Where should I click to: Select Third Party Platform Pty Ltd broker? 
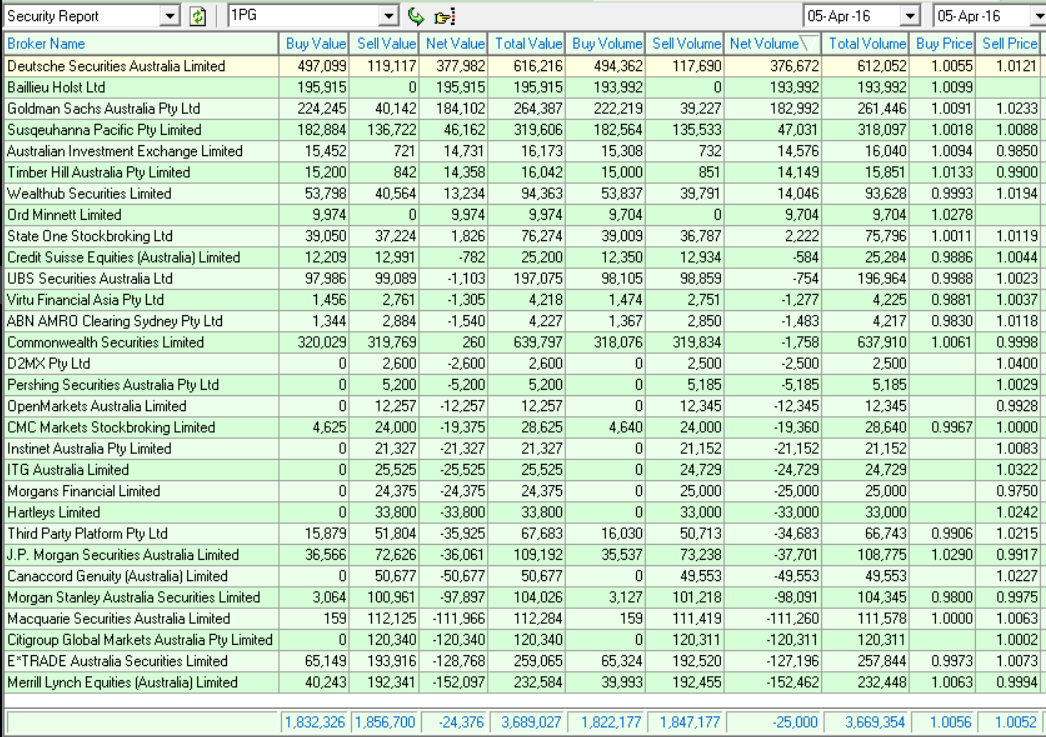[x=87, y=536]
